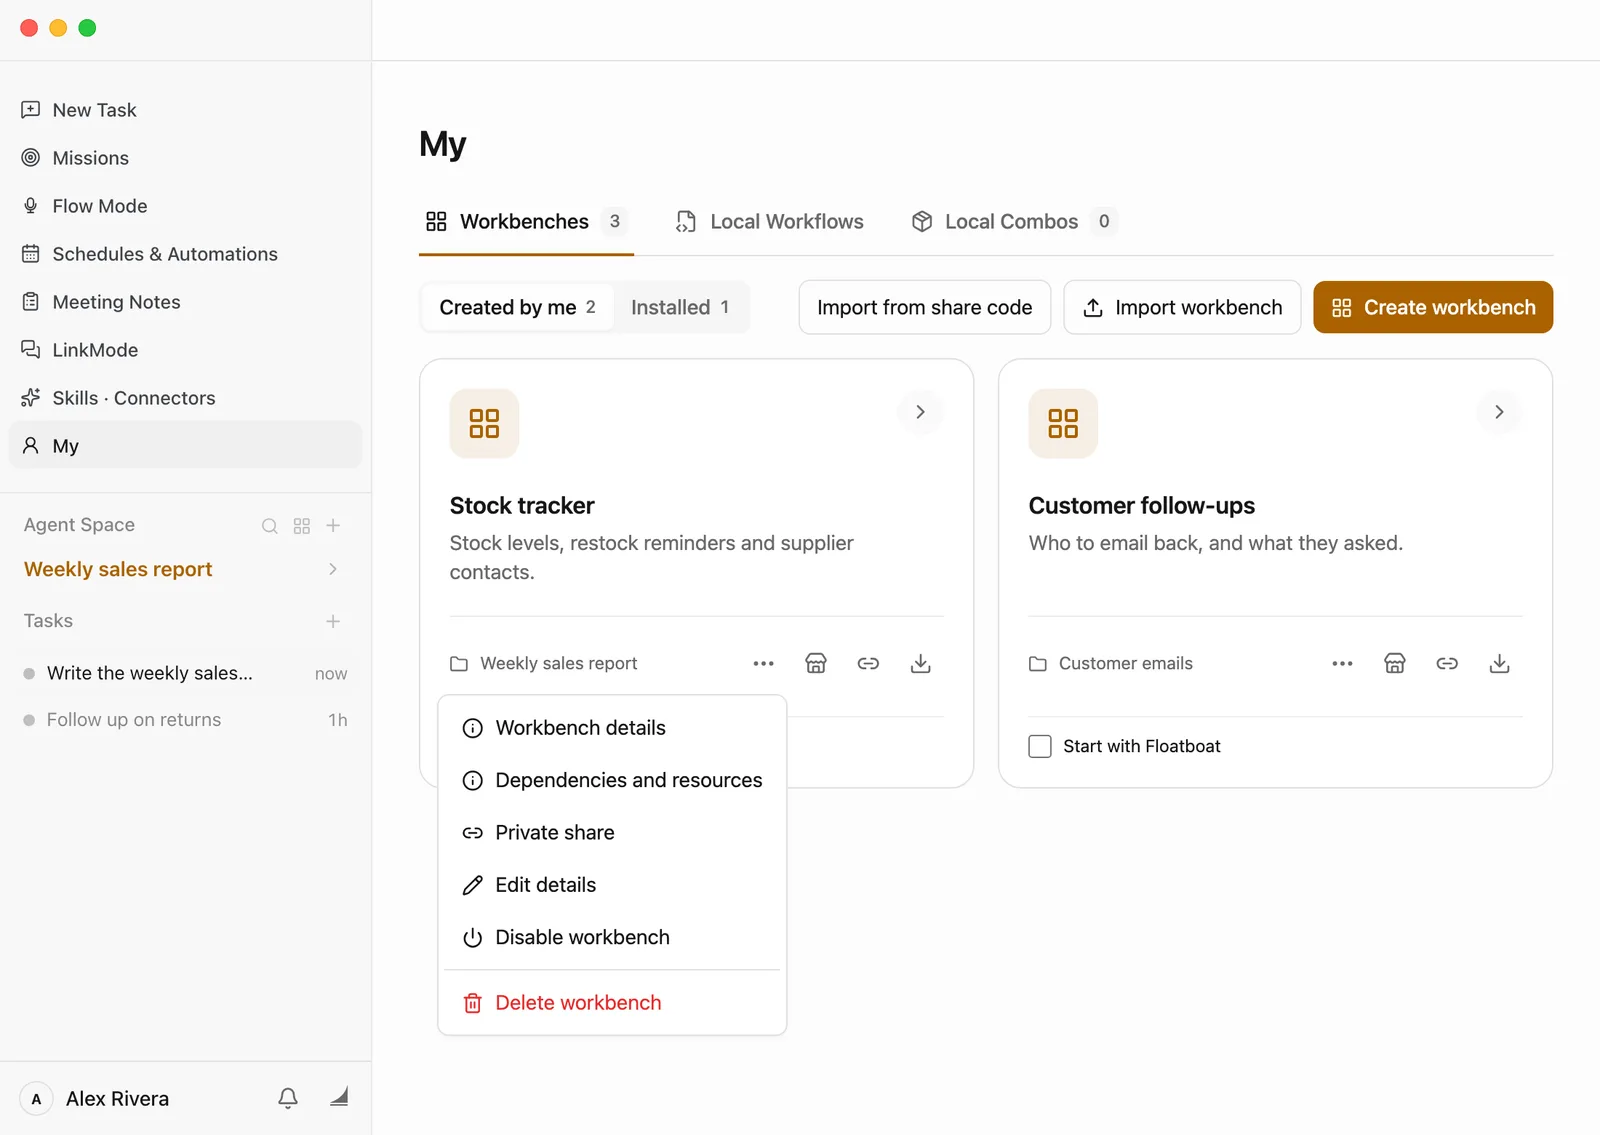Open New Task in the sidebar
Viewport: 1600px width, 1135px height.
pos(185,110)
